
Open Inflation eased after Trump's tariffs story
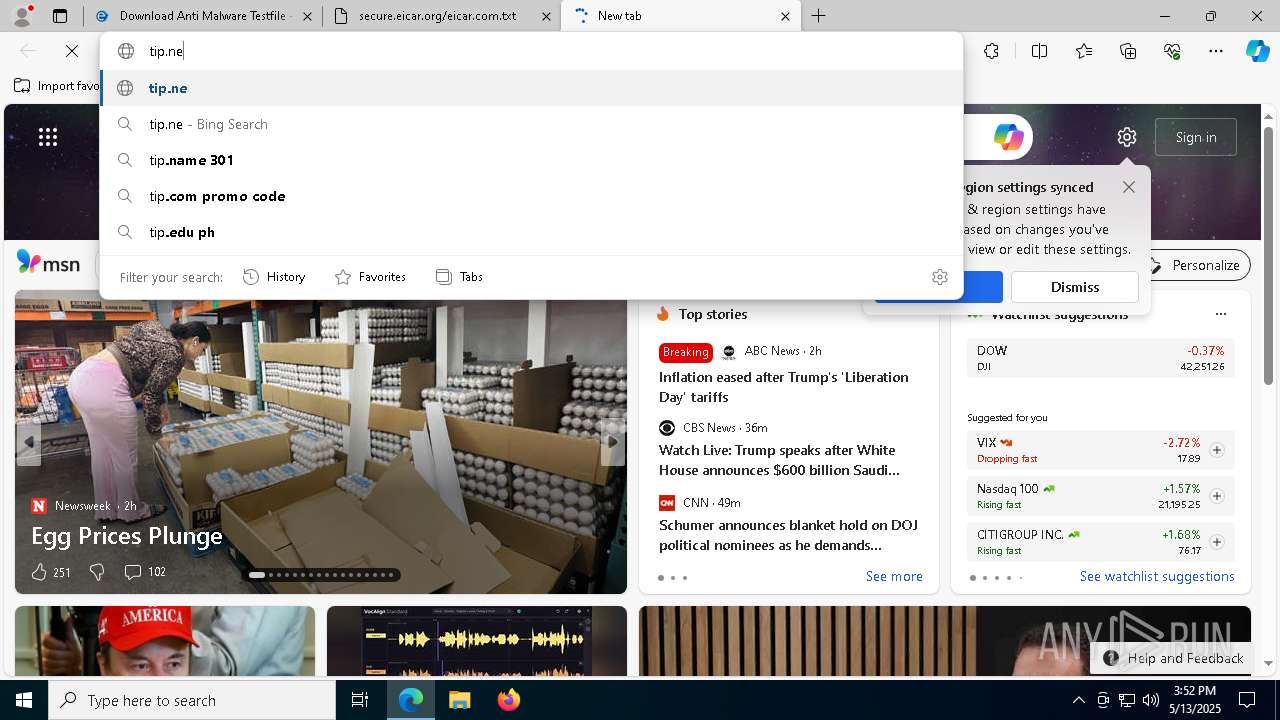784,387
